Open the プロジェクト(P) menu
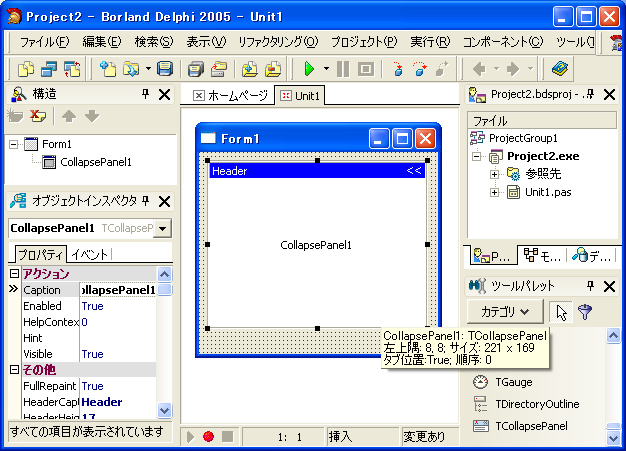 364,42
